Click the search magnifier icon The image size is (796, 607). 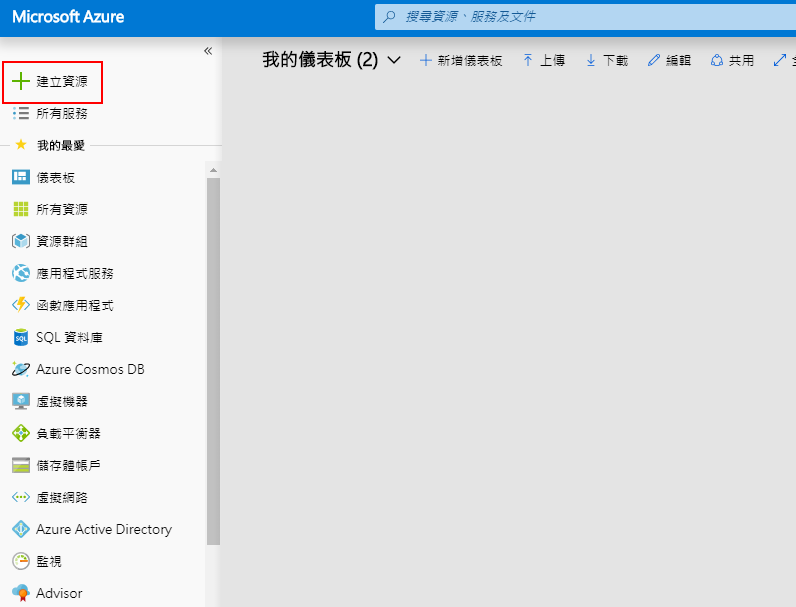pyautogui.click(x=389, y=17)
